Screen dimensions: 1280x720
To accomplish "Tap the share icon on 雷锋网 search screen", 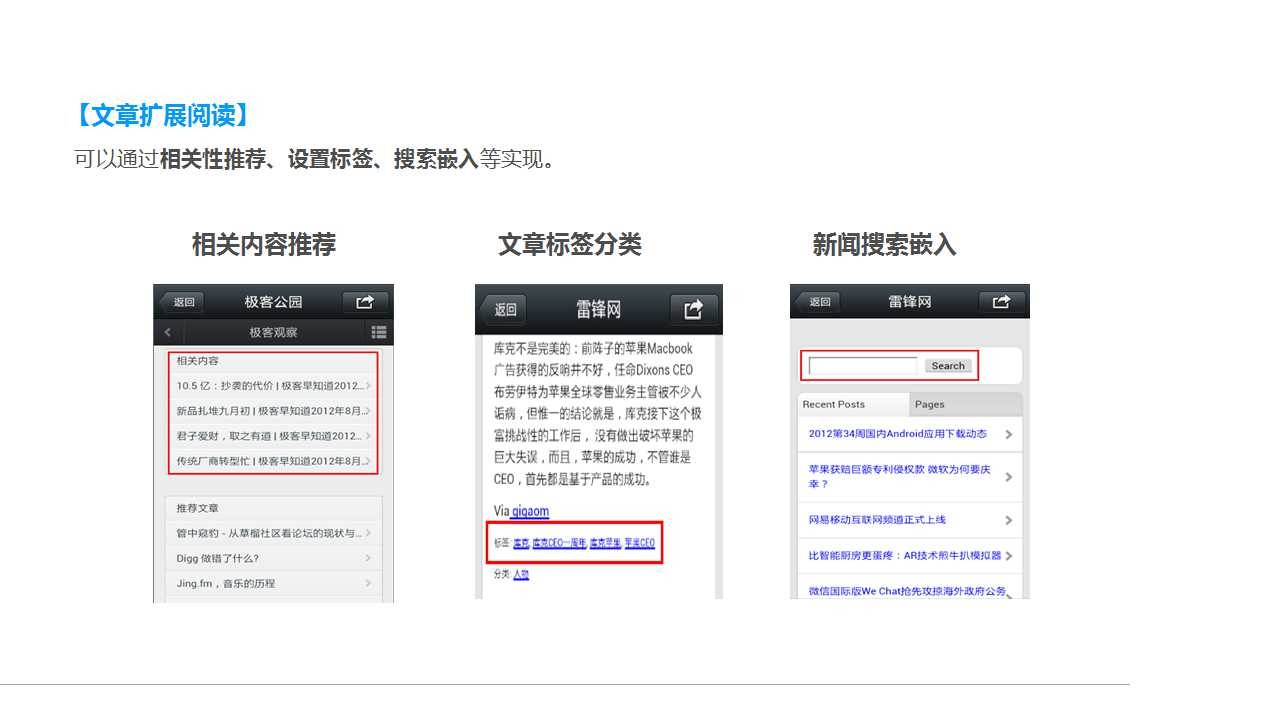I will tap(1002, 301).
